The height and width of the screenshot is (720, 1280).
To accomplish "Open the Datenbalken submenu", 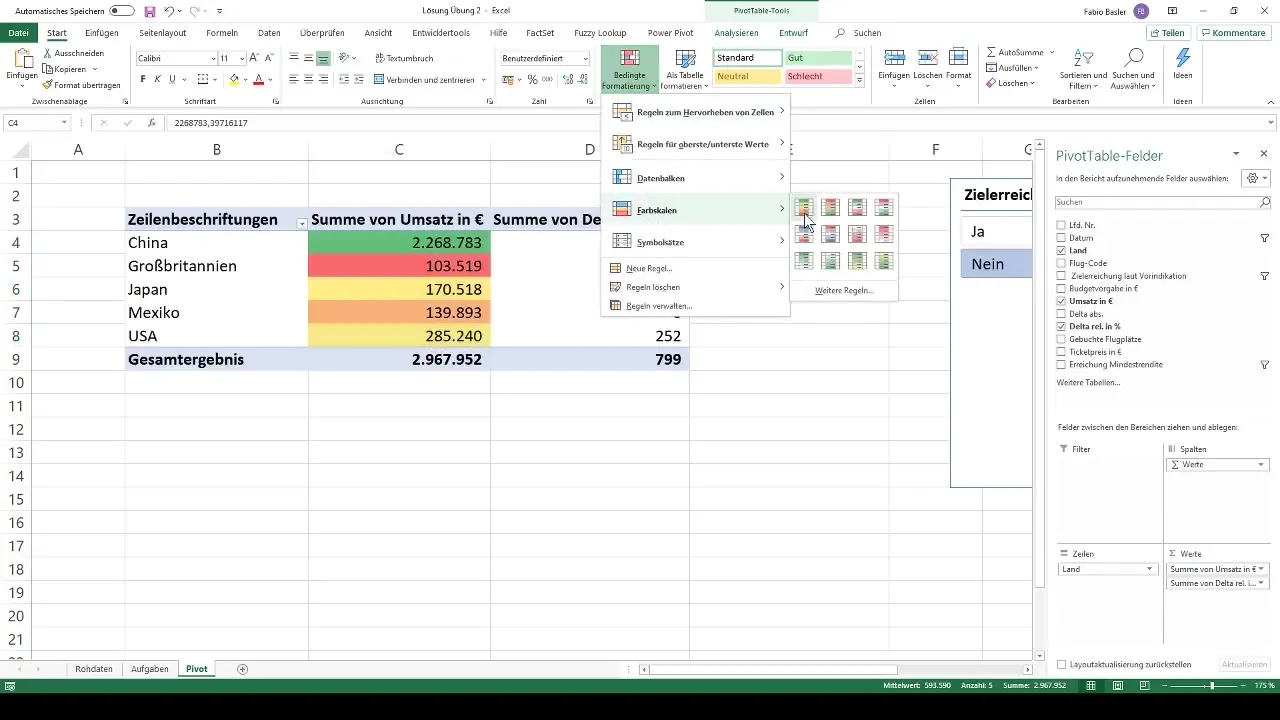I will coord(696,177).
